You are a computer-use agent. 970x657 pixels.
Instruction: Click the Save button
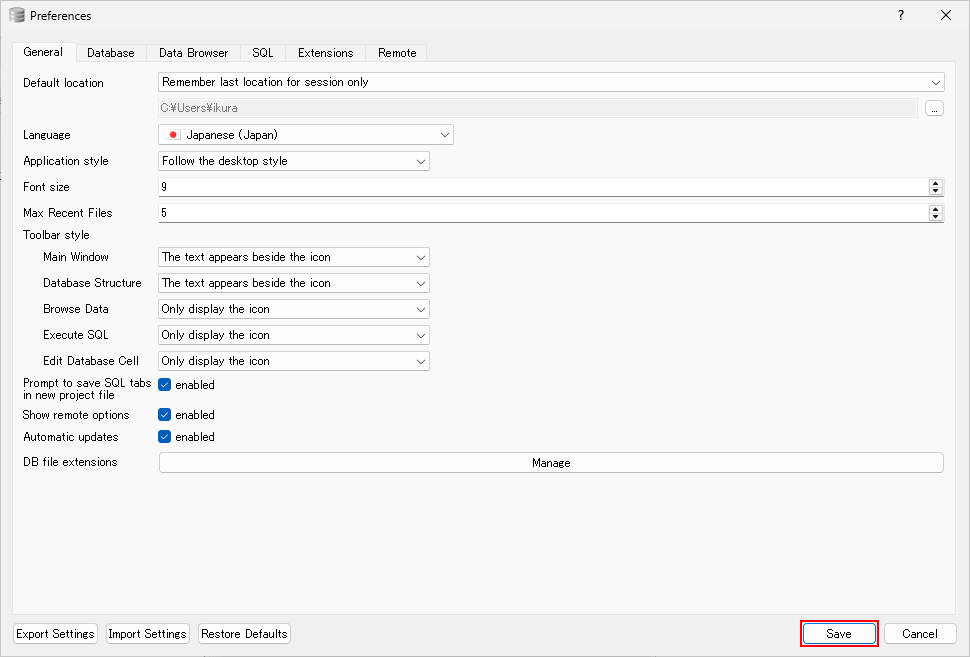pyautogui.click(x=839, y=634)
